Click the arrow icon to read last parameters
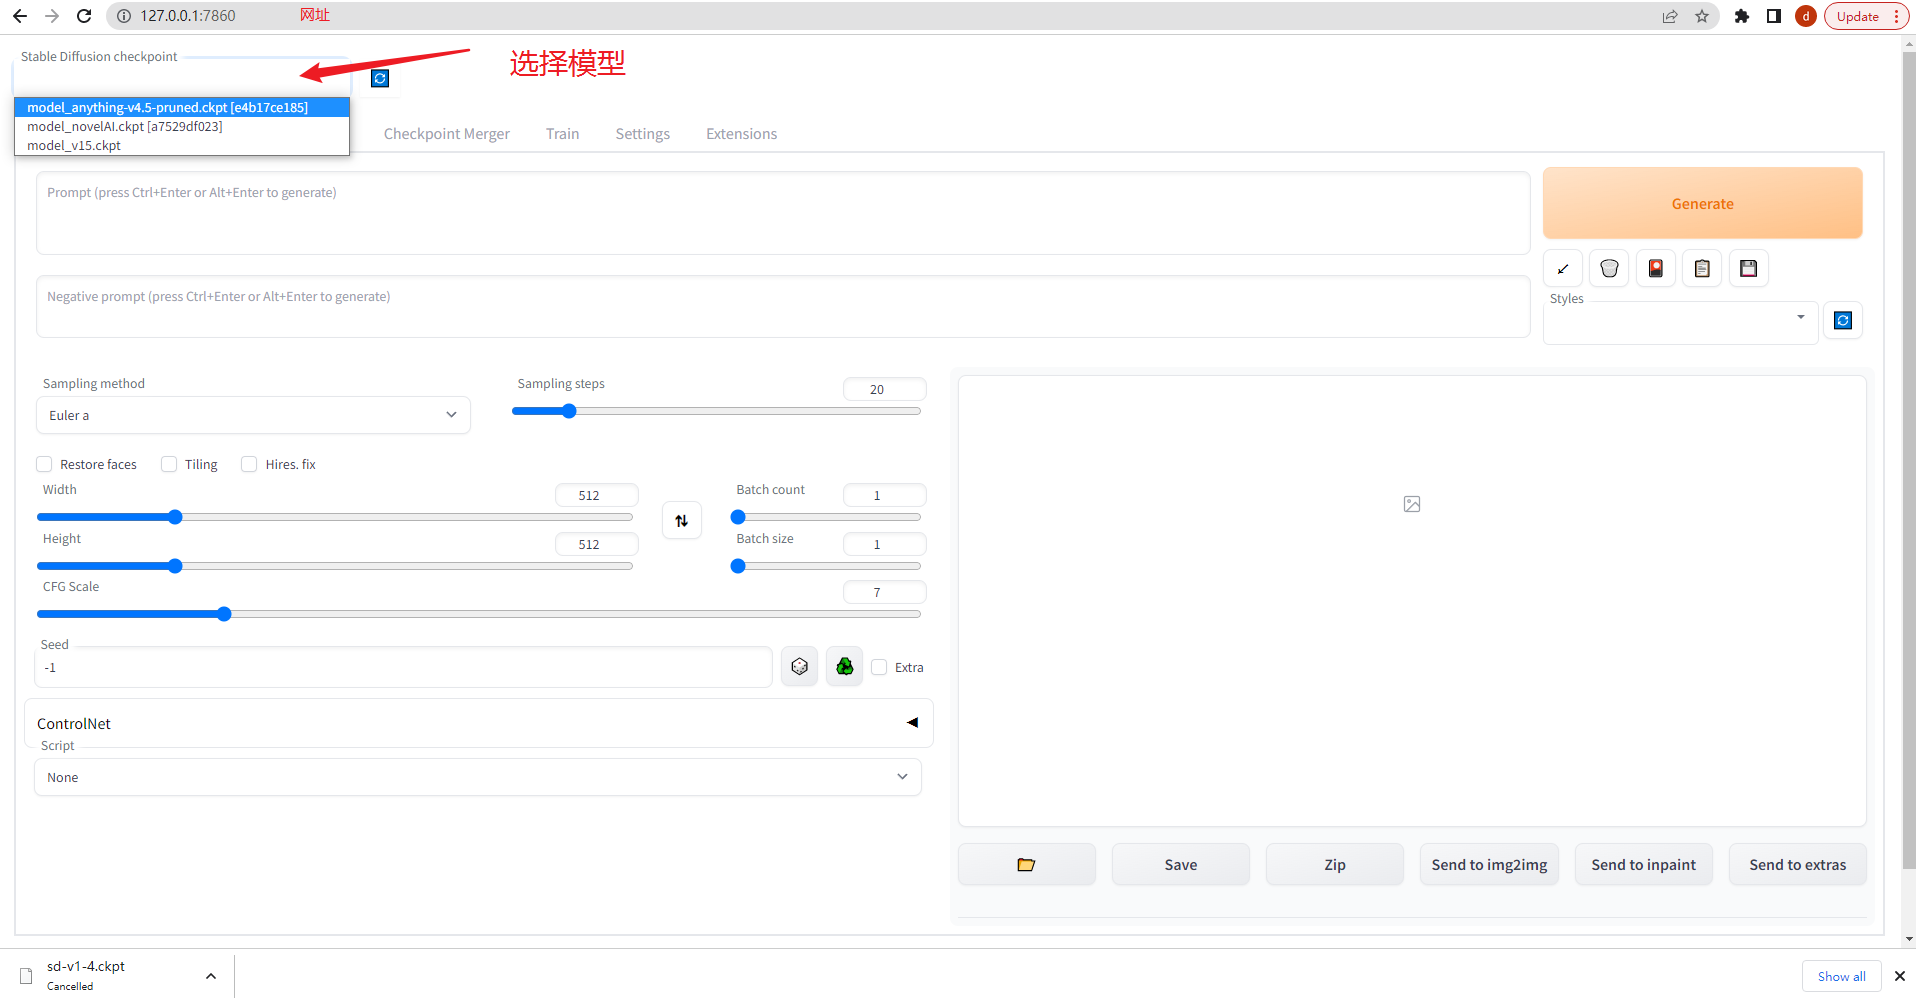 [x=1563, y=269]
